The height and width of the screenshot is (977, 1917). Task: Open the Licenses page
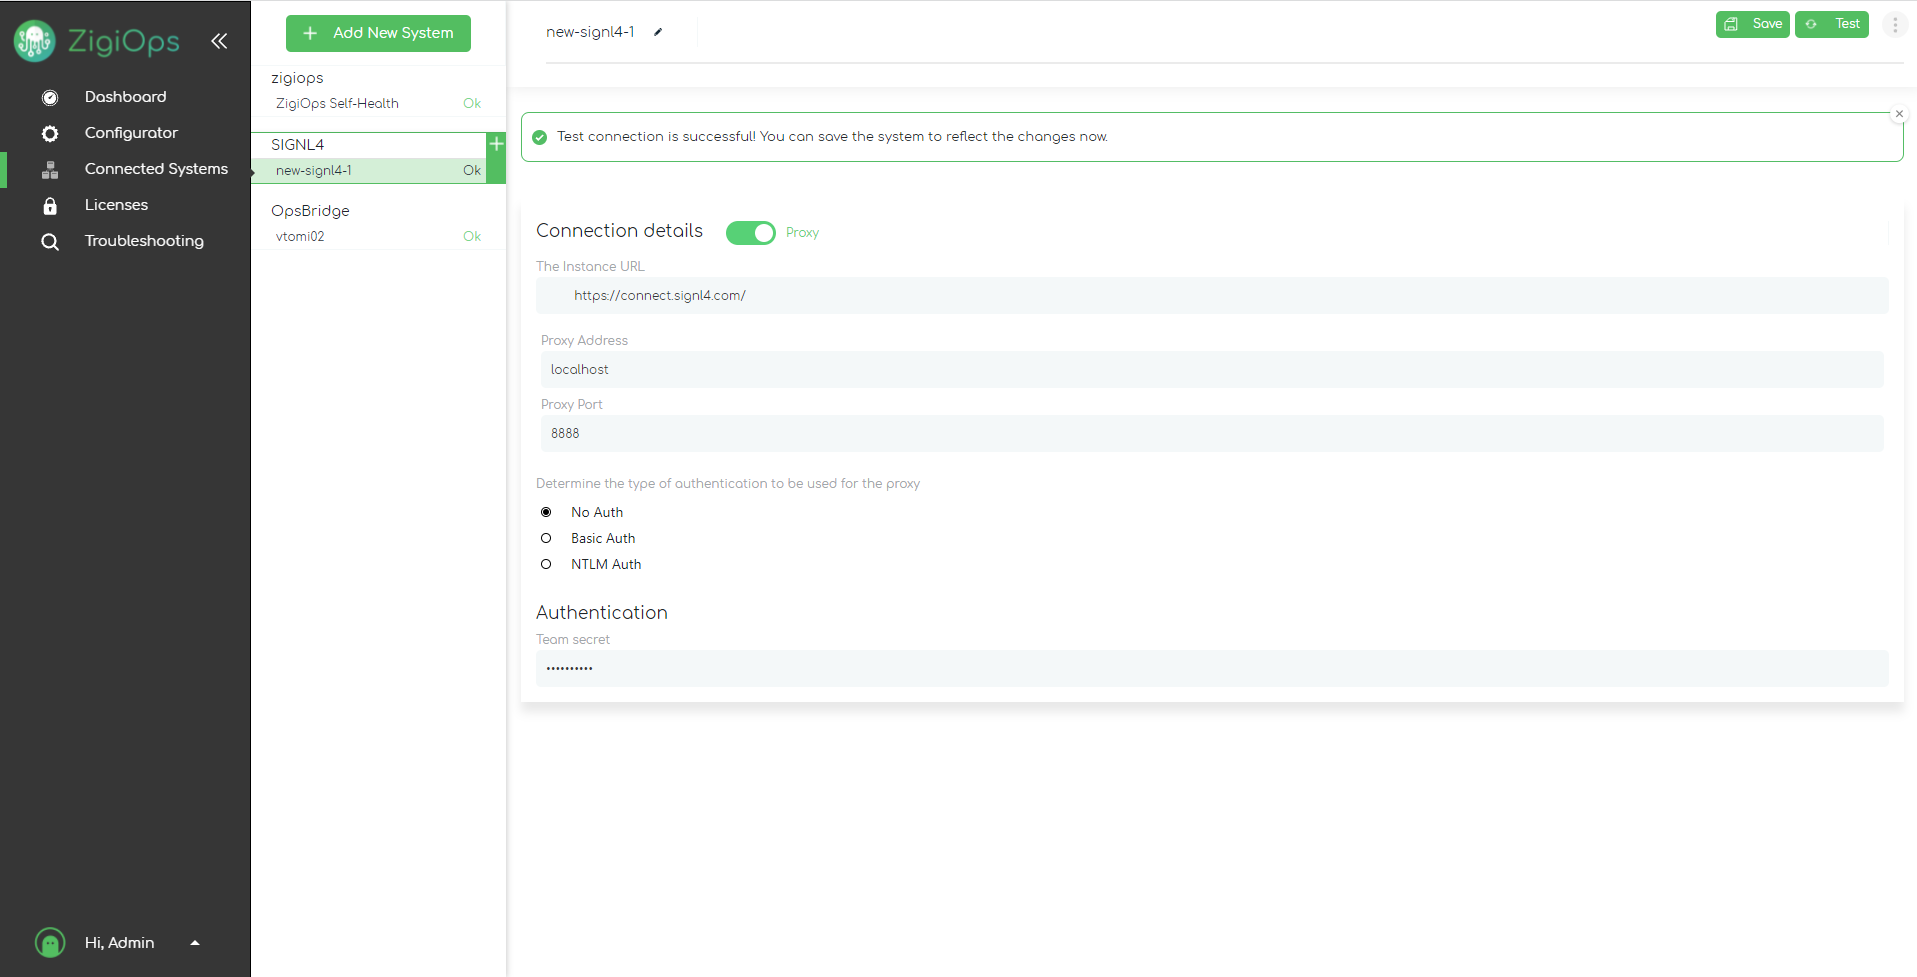tap(116, 205)
